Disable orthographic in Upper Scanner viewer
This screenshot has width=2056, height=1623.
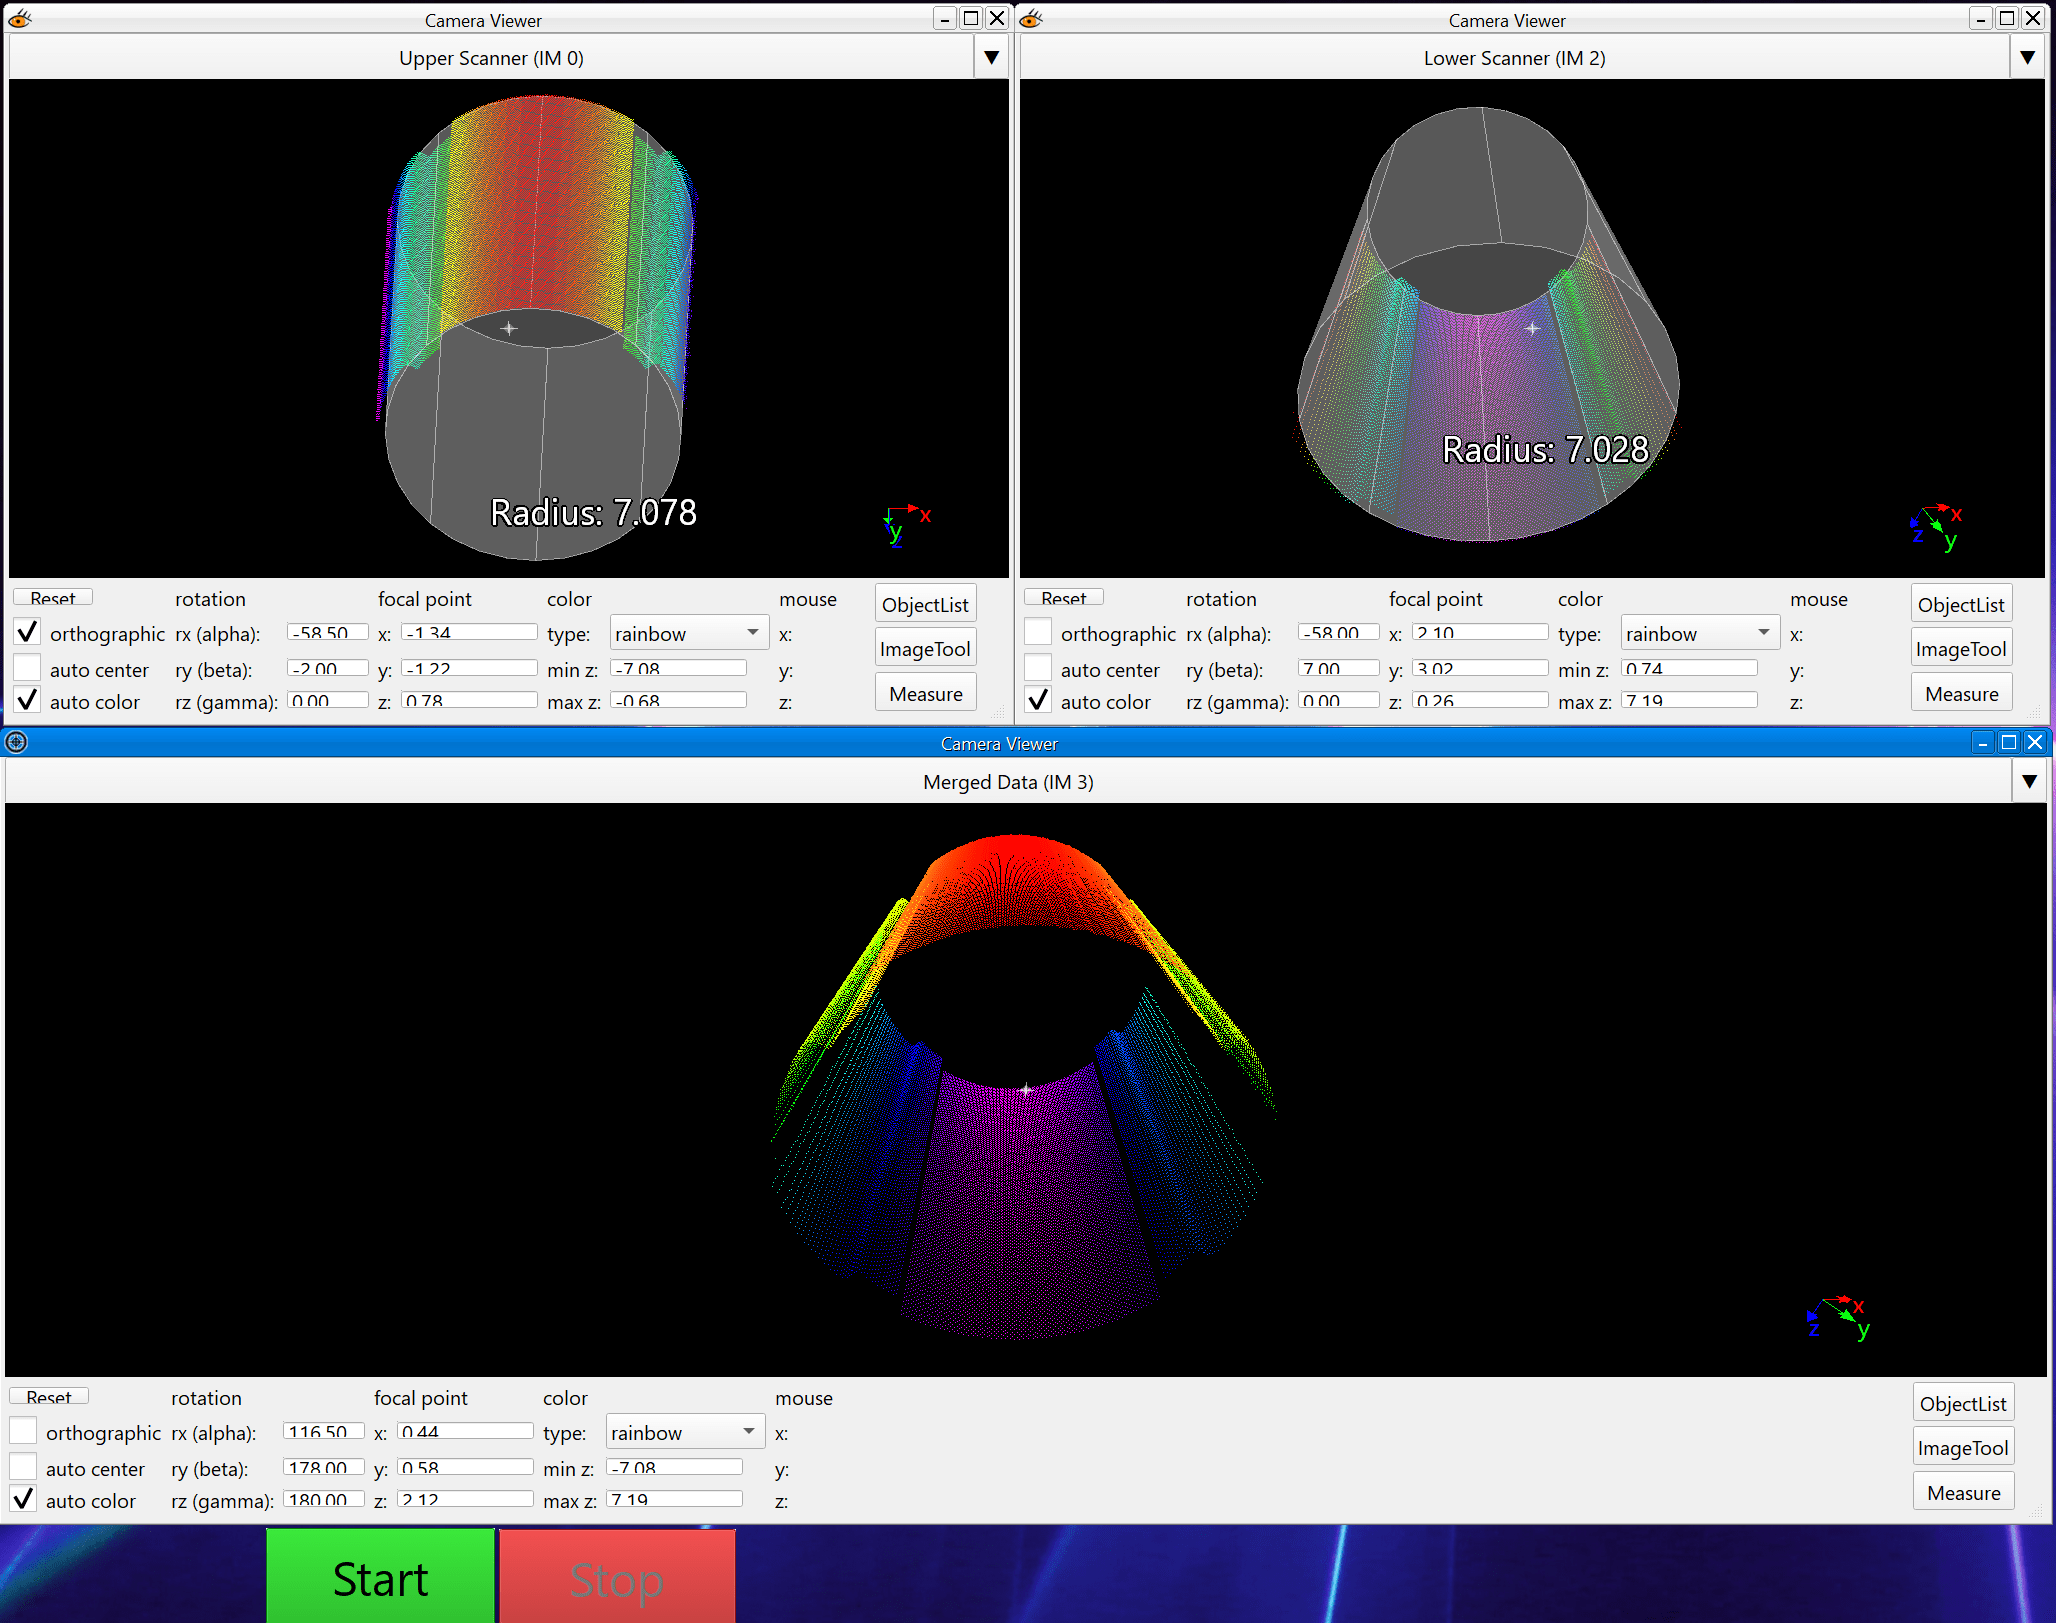(28, 633)
